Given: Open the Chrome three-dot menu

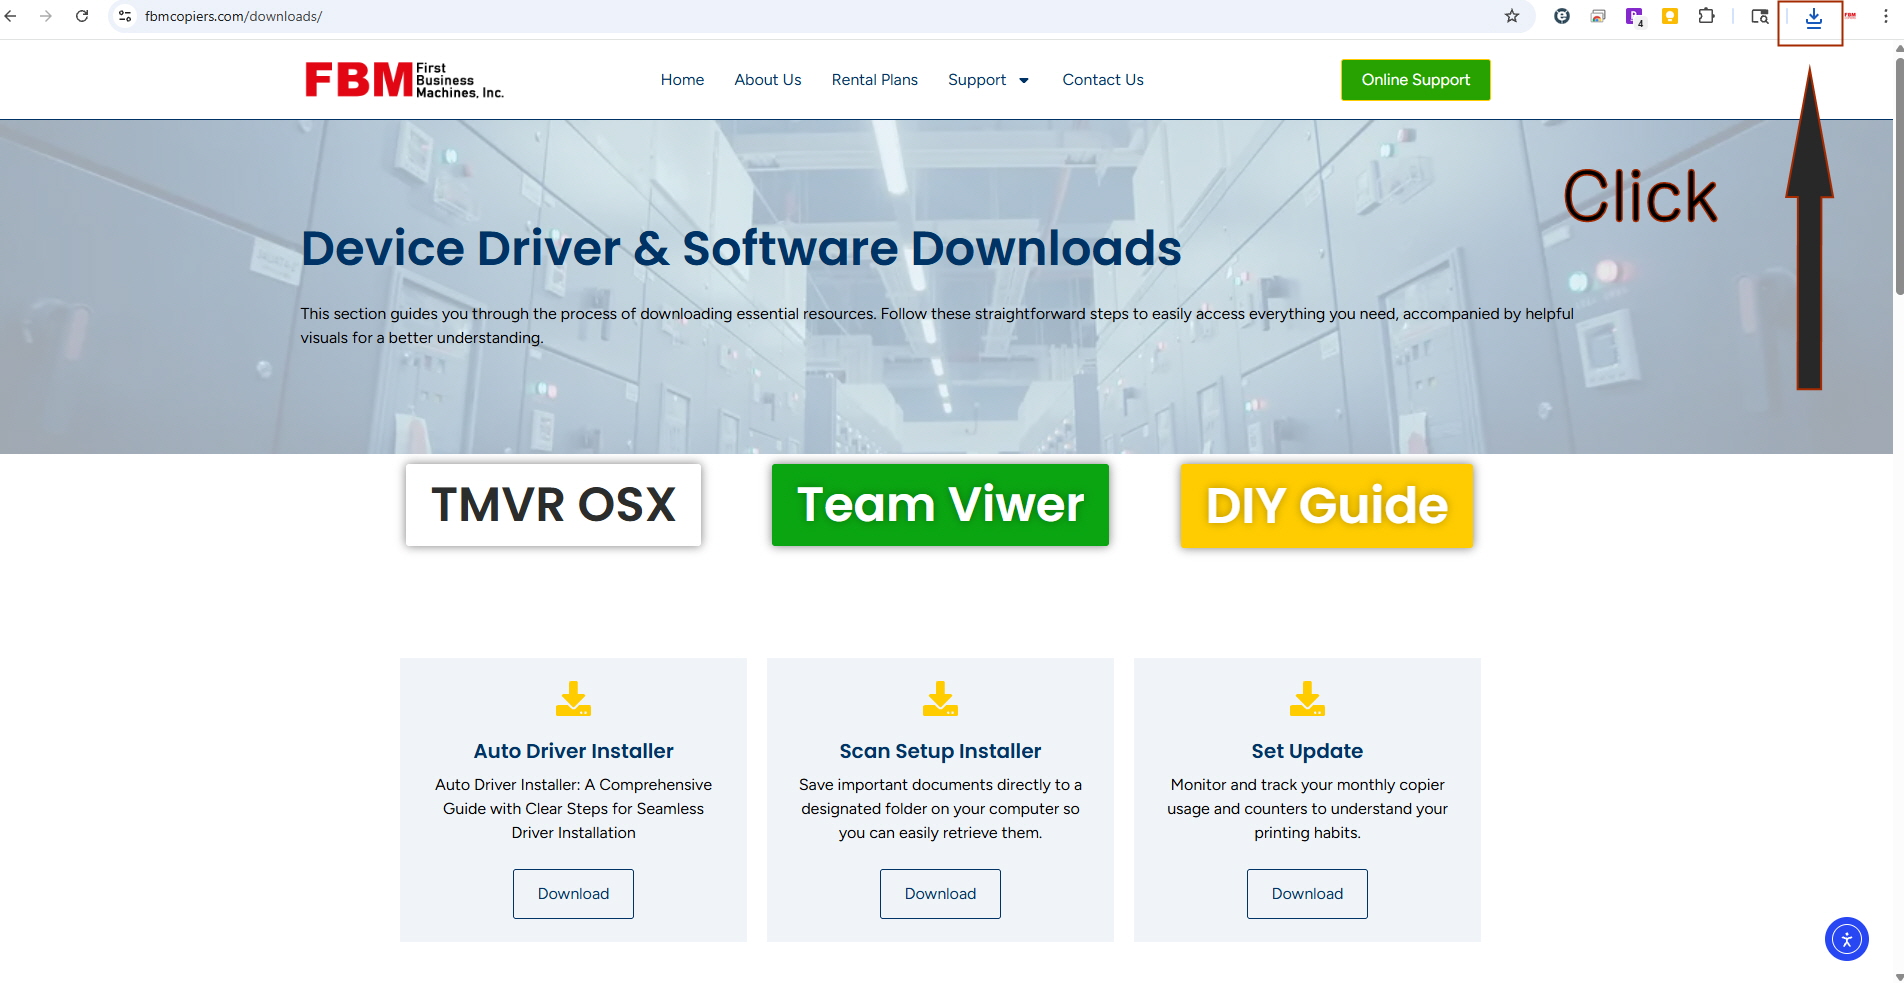Looking at the screenshot, I should click(x=1886, y=16).
